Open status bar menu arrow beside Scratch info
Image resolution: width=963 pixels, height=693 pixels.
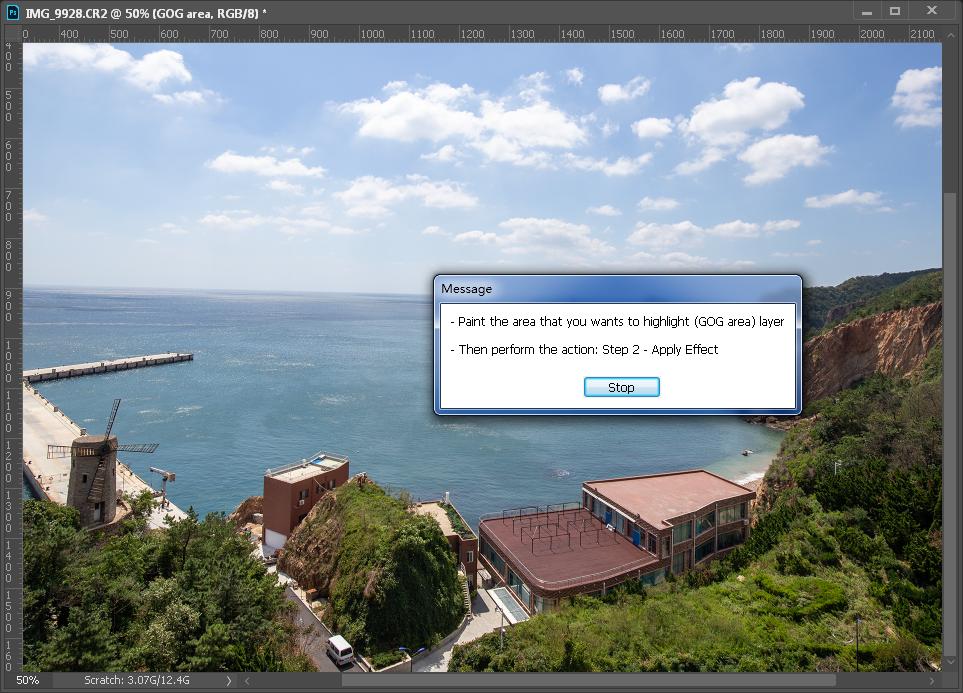pyautogui.click(x=228, y=681)
